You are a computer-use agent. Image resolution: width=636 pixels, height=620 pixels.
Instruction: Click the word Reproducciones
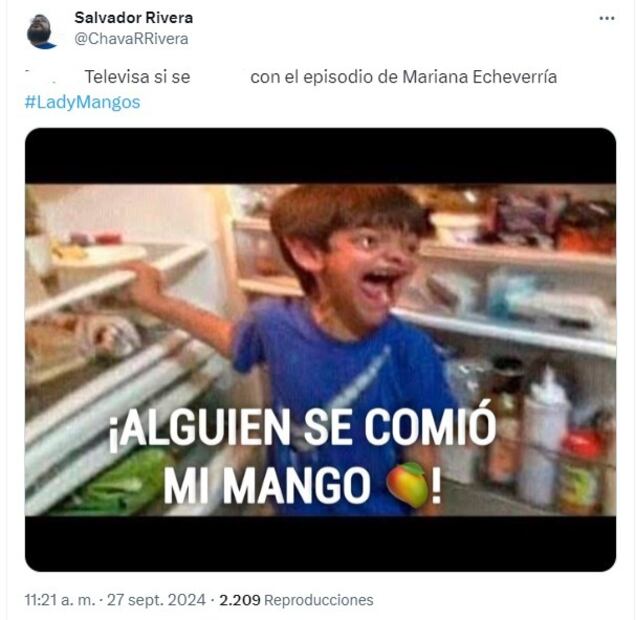tap(319, 600)
